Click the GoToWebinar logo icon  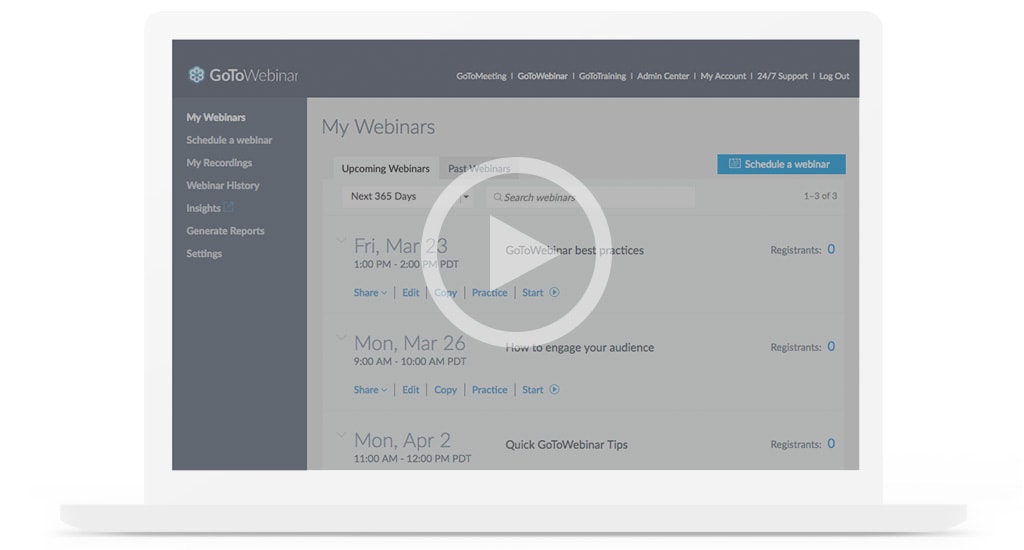[196, 75]
